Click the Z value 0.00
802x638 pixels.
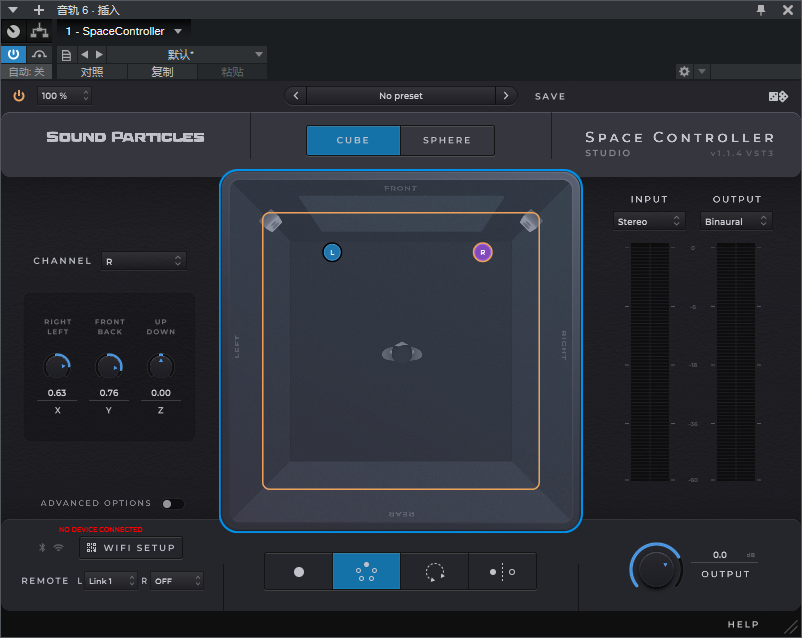[161, 393]
